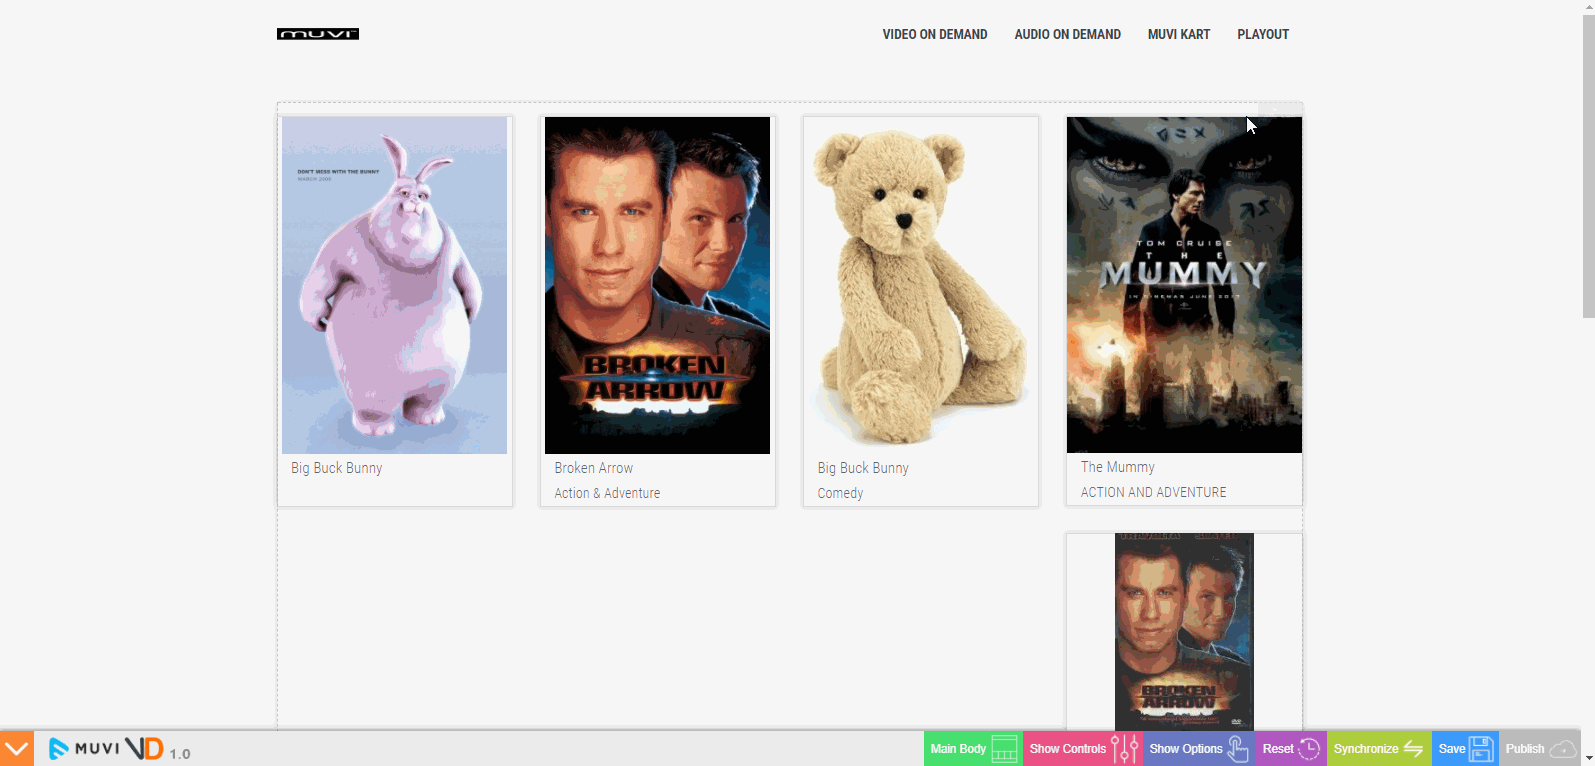Open the Video On Demand menu
The image size is (1595, 766).
(935, 34)
